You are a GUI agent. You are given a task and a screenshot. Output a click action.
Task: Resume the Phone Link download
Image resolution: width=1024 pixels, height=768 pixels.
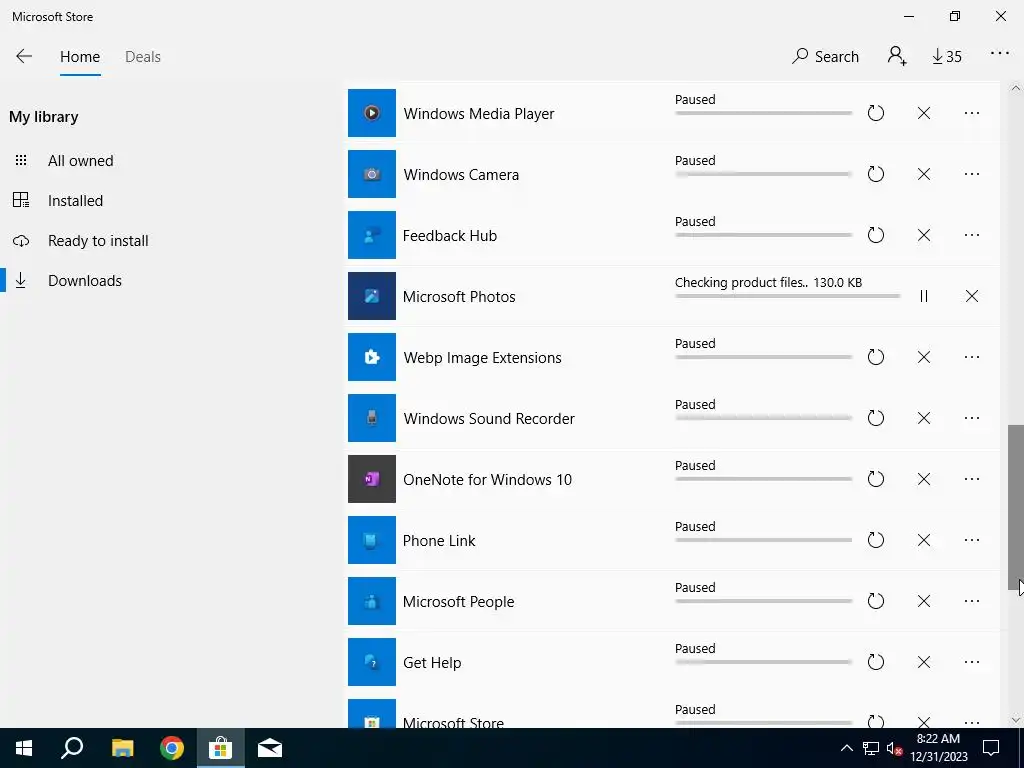pyautogui.click(x=876, y=540)
